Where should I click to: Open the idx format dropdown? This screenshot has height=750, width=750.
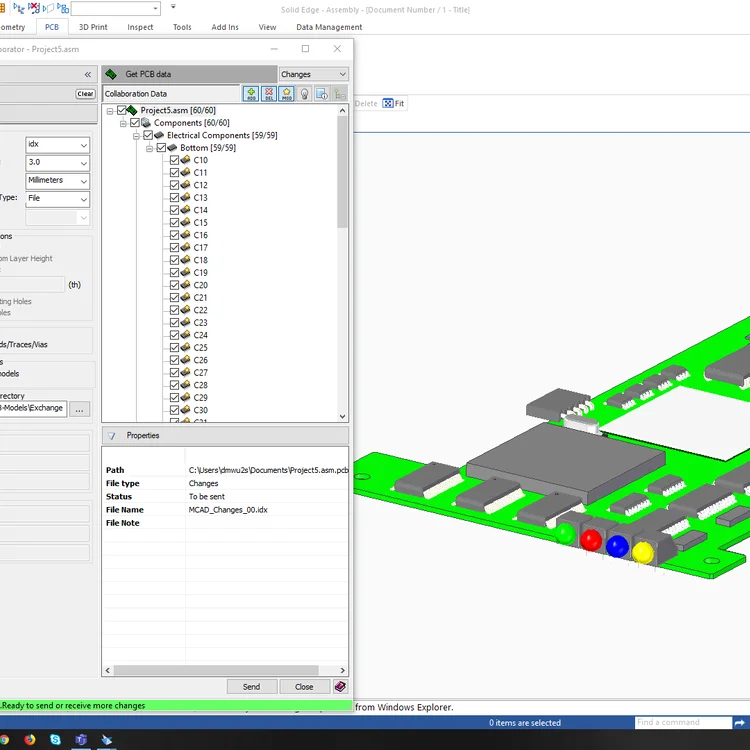pyautogui.click(x=57, y=144)
